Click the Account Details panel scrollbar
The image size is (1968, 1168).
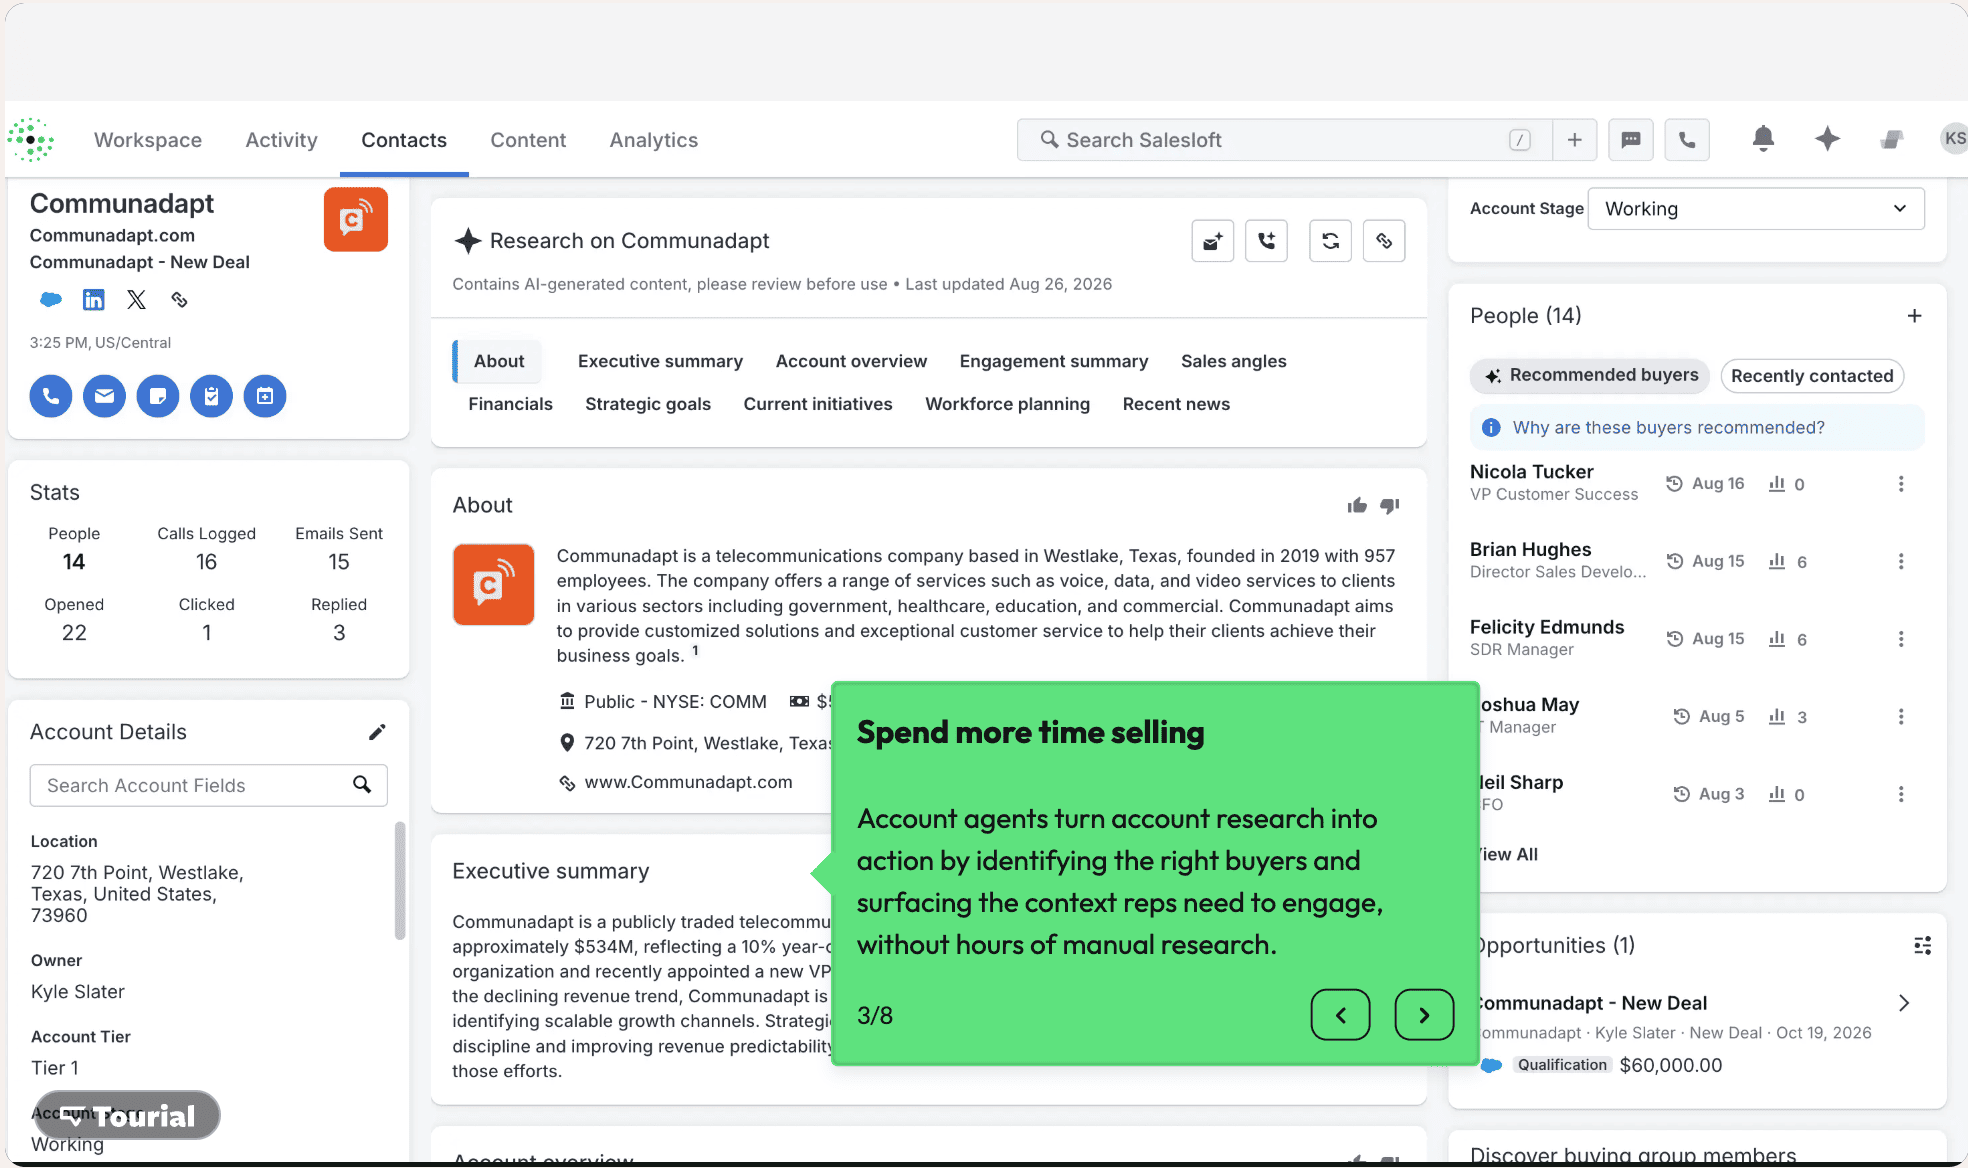click(400, 880)
